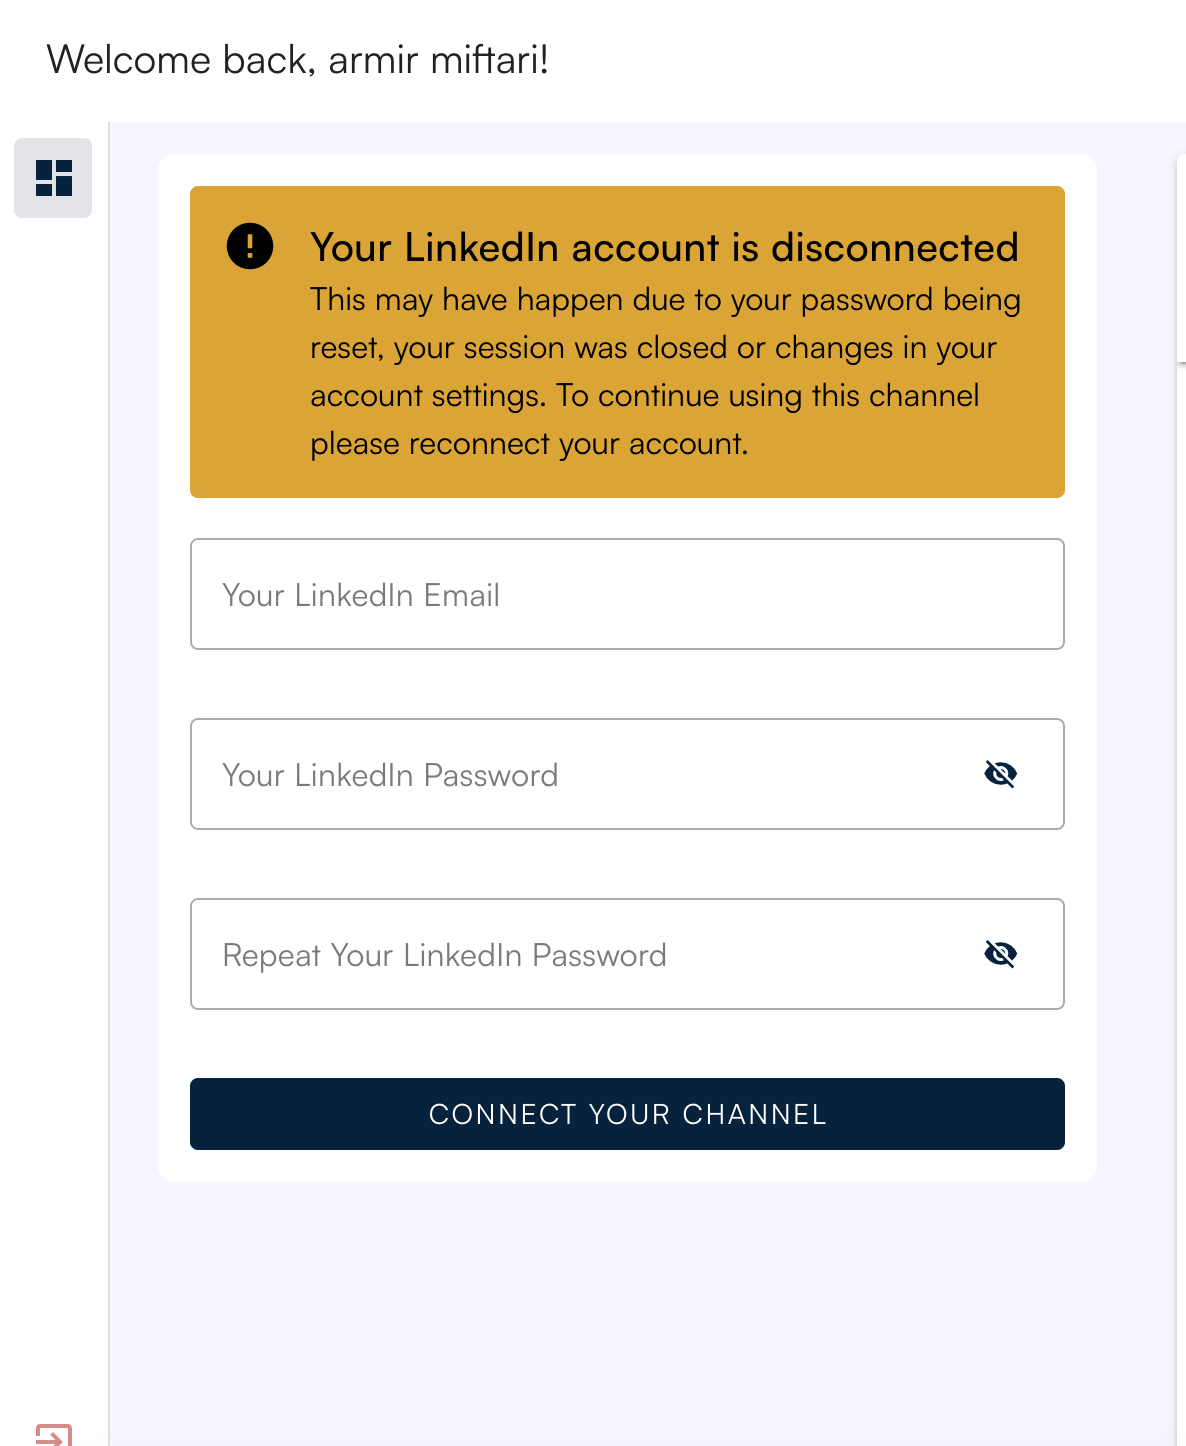Click the white card space below the Connect button
The height and width of the screenshot is (1446, 1186).
click(627, 1166)
